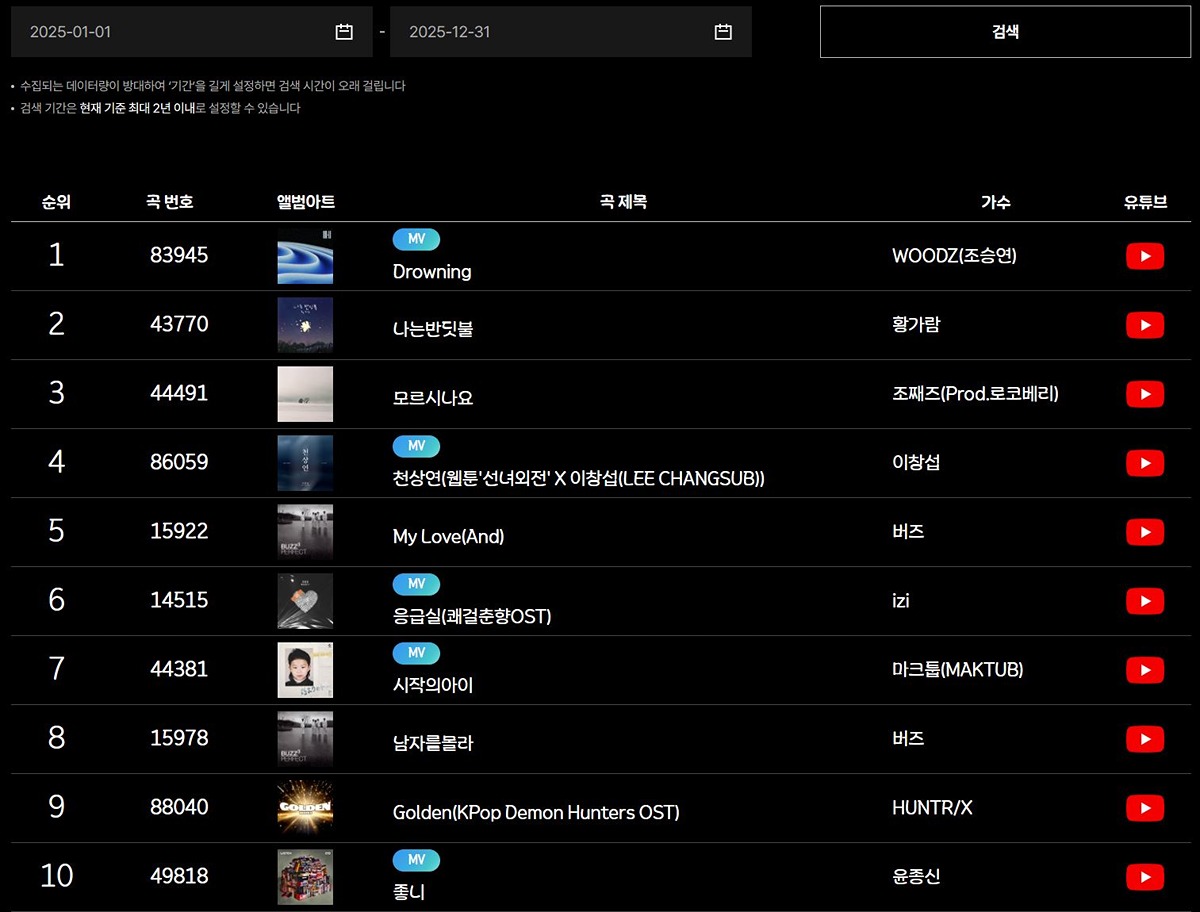Click album art thumbnail for Drowning
Viewport: 1200px width, 912px height.
[x=305, y=256]
